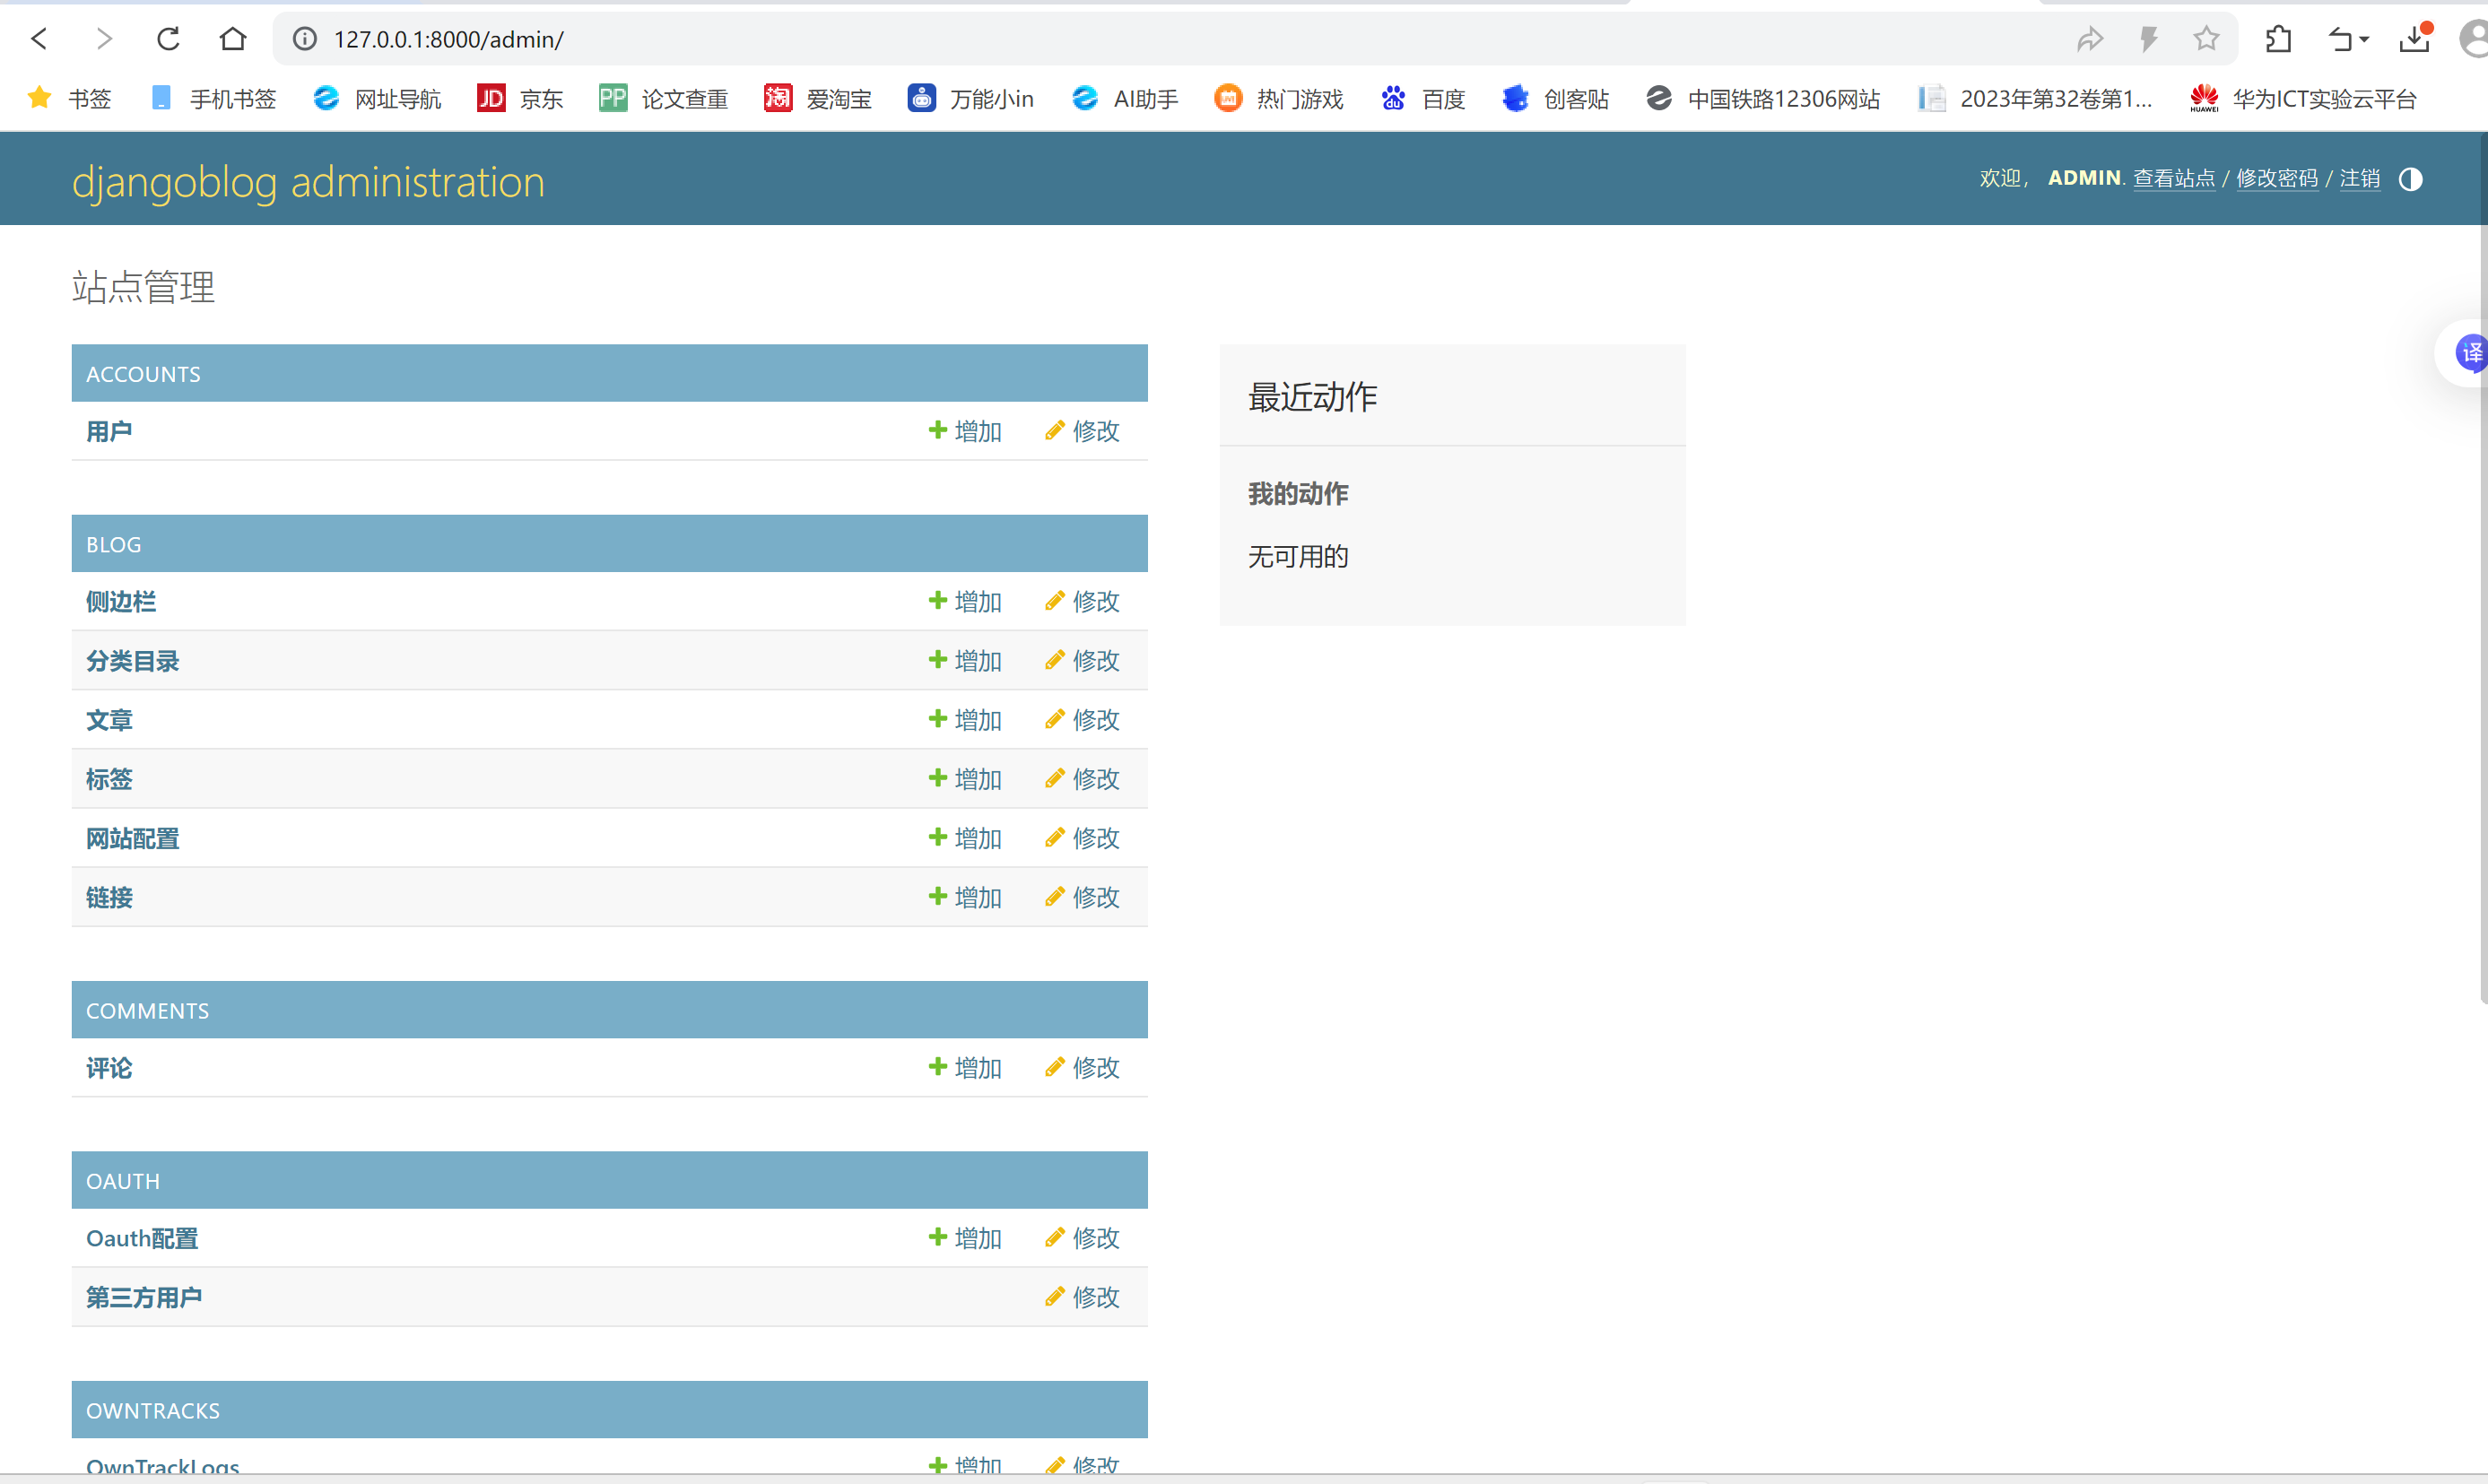Click the share arrow icon
2488x1484 pixels.
tap(2090, 39)
